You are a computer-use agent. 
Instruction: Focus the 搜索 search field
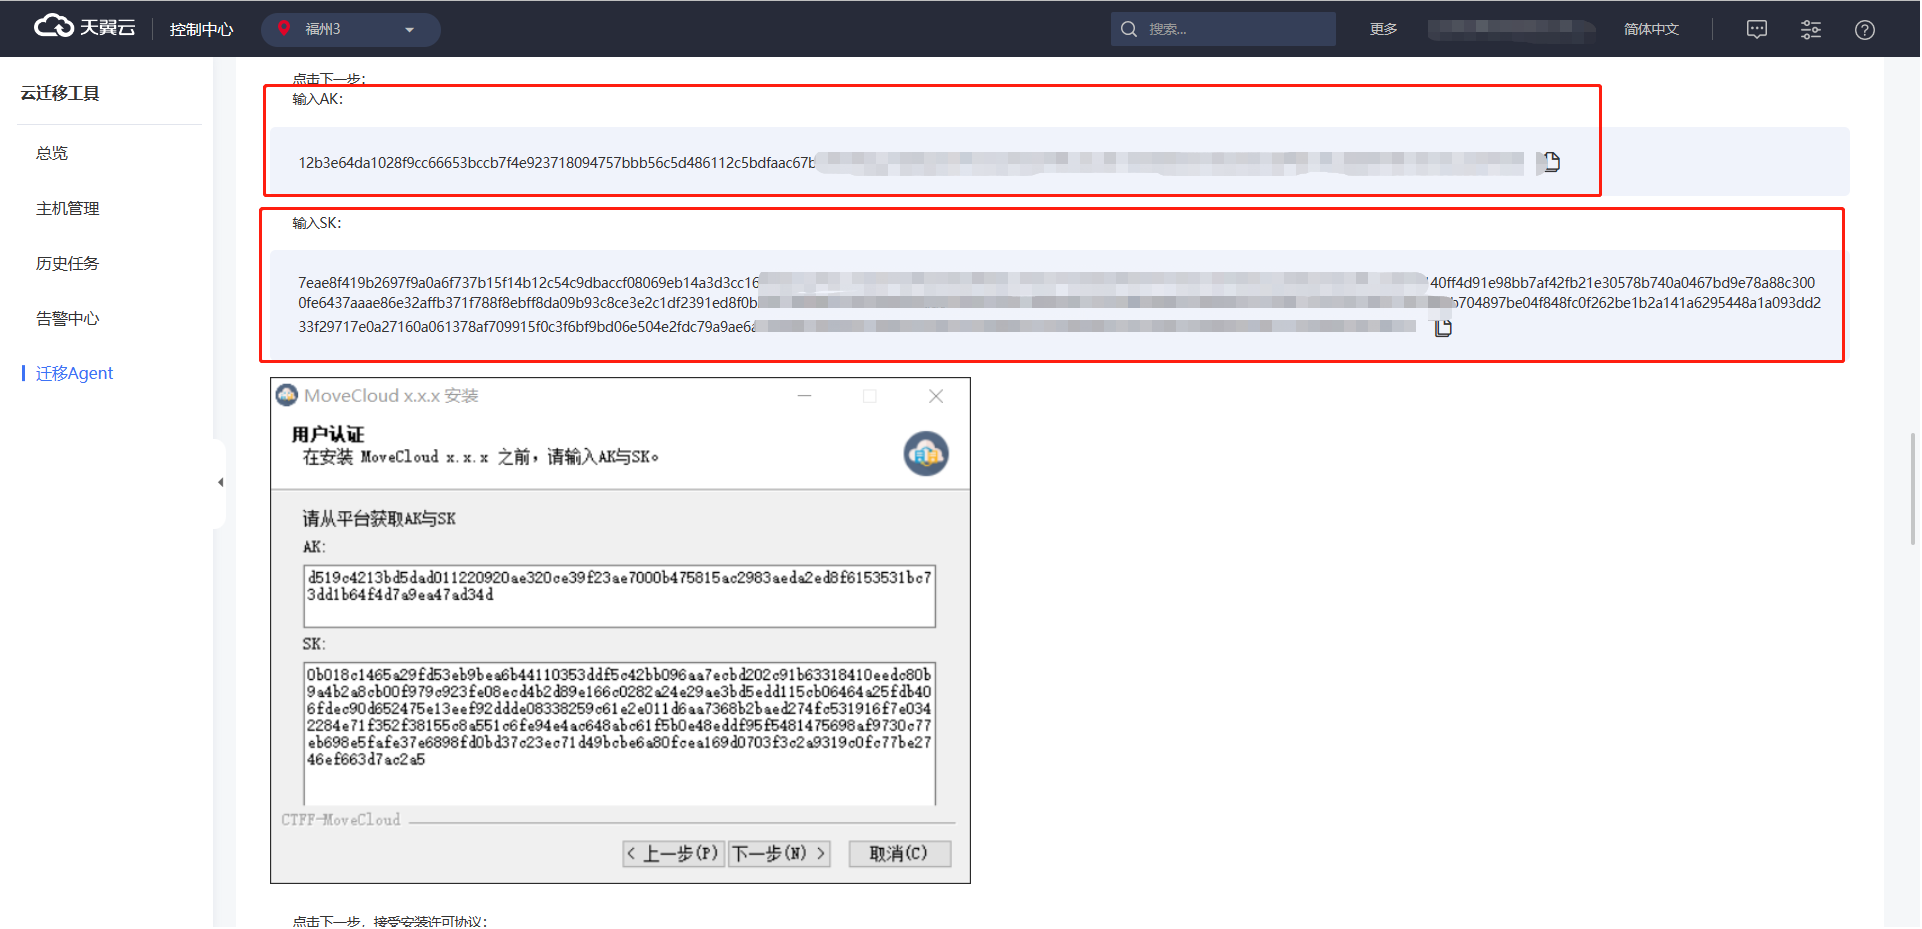pyautogui.click(x=1223, y=29)
